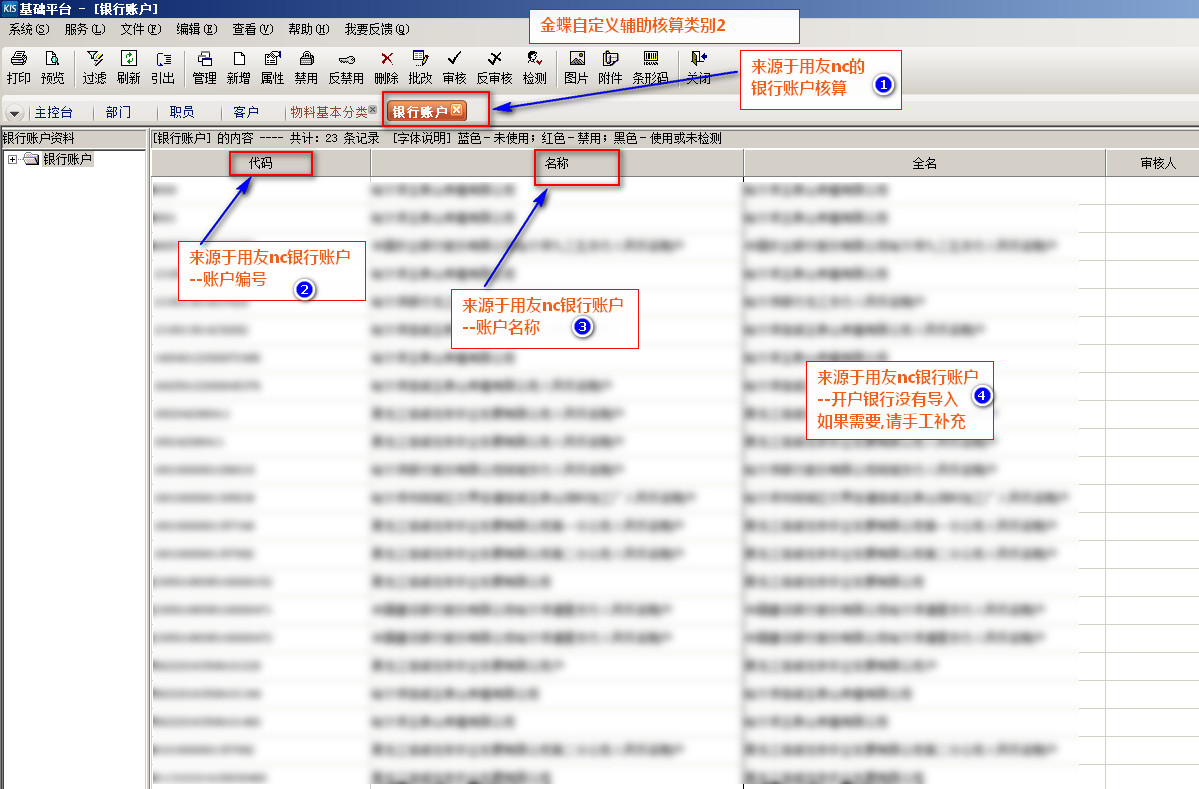Open the tab list dropdown arrow
1199x789 pixels.
[x=15, y=113]
